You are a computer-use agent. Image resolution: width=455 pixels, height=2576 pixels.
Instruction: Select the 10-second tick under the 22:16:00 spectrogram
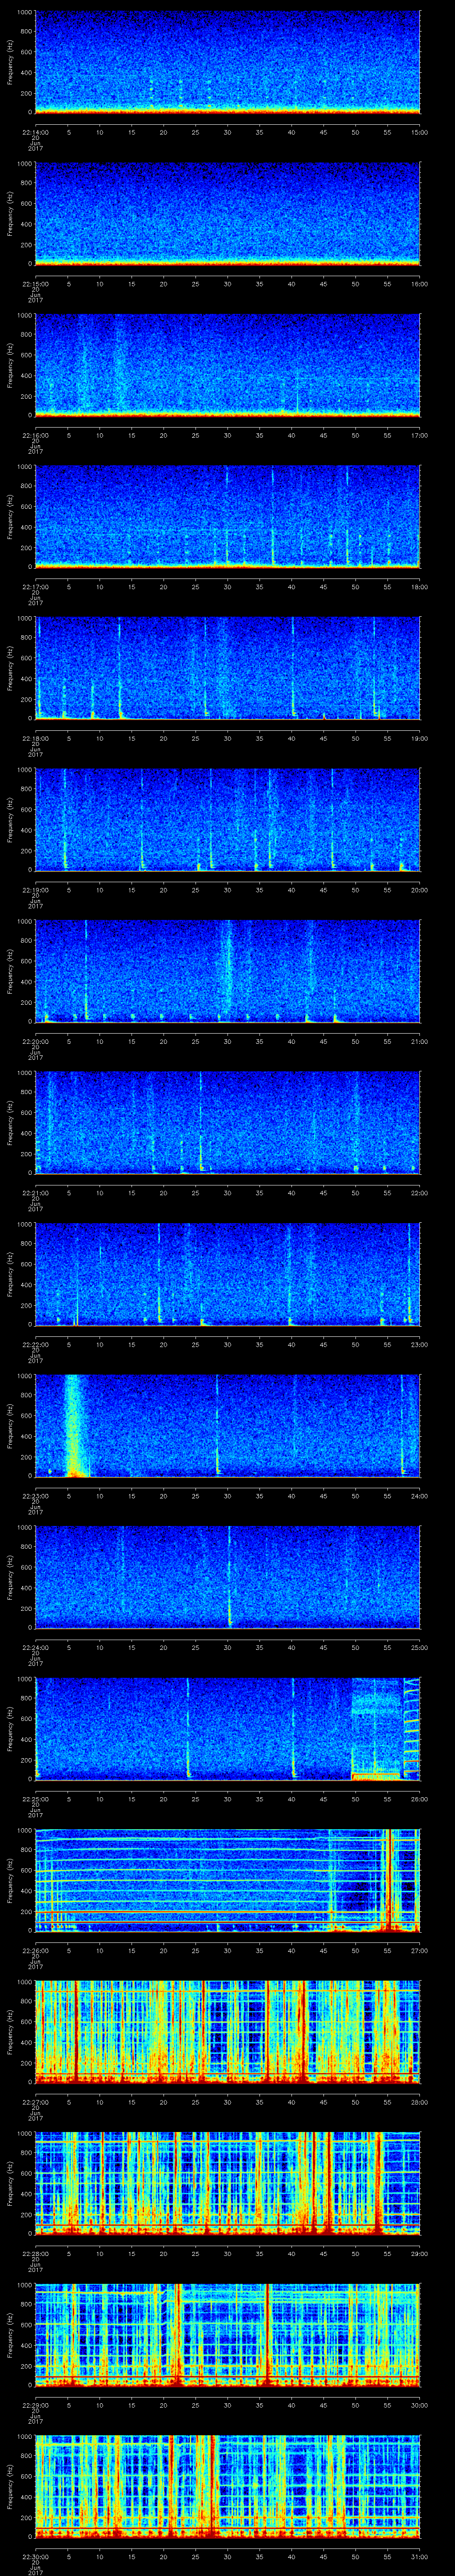100,435
